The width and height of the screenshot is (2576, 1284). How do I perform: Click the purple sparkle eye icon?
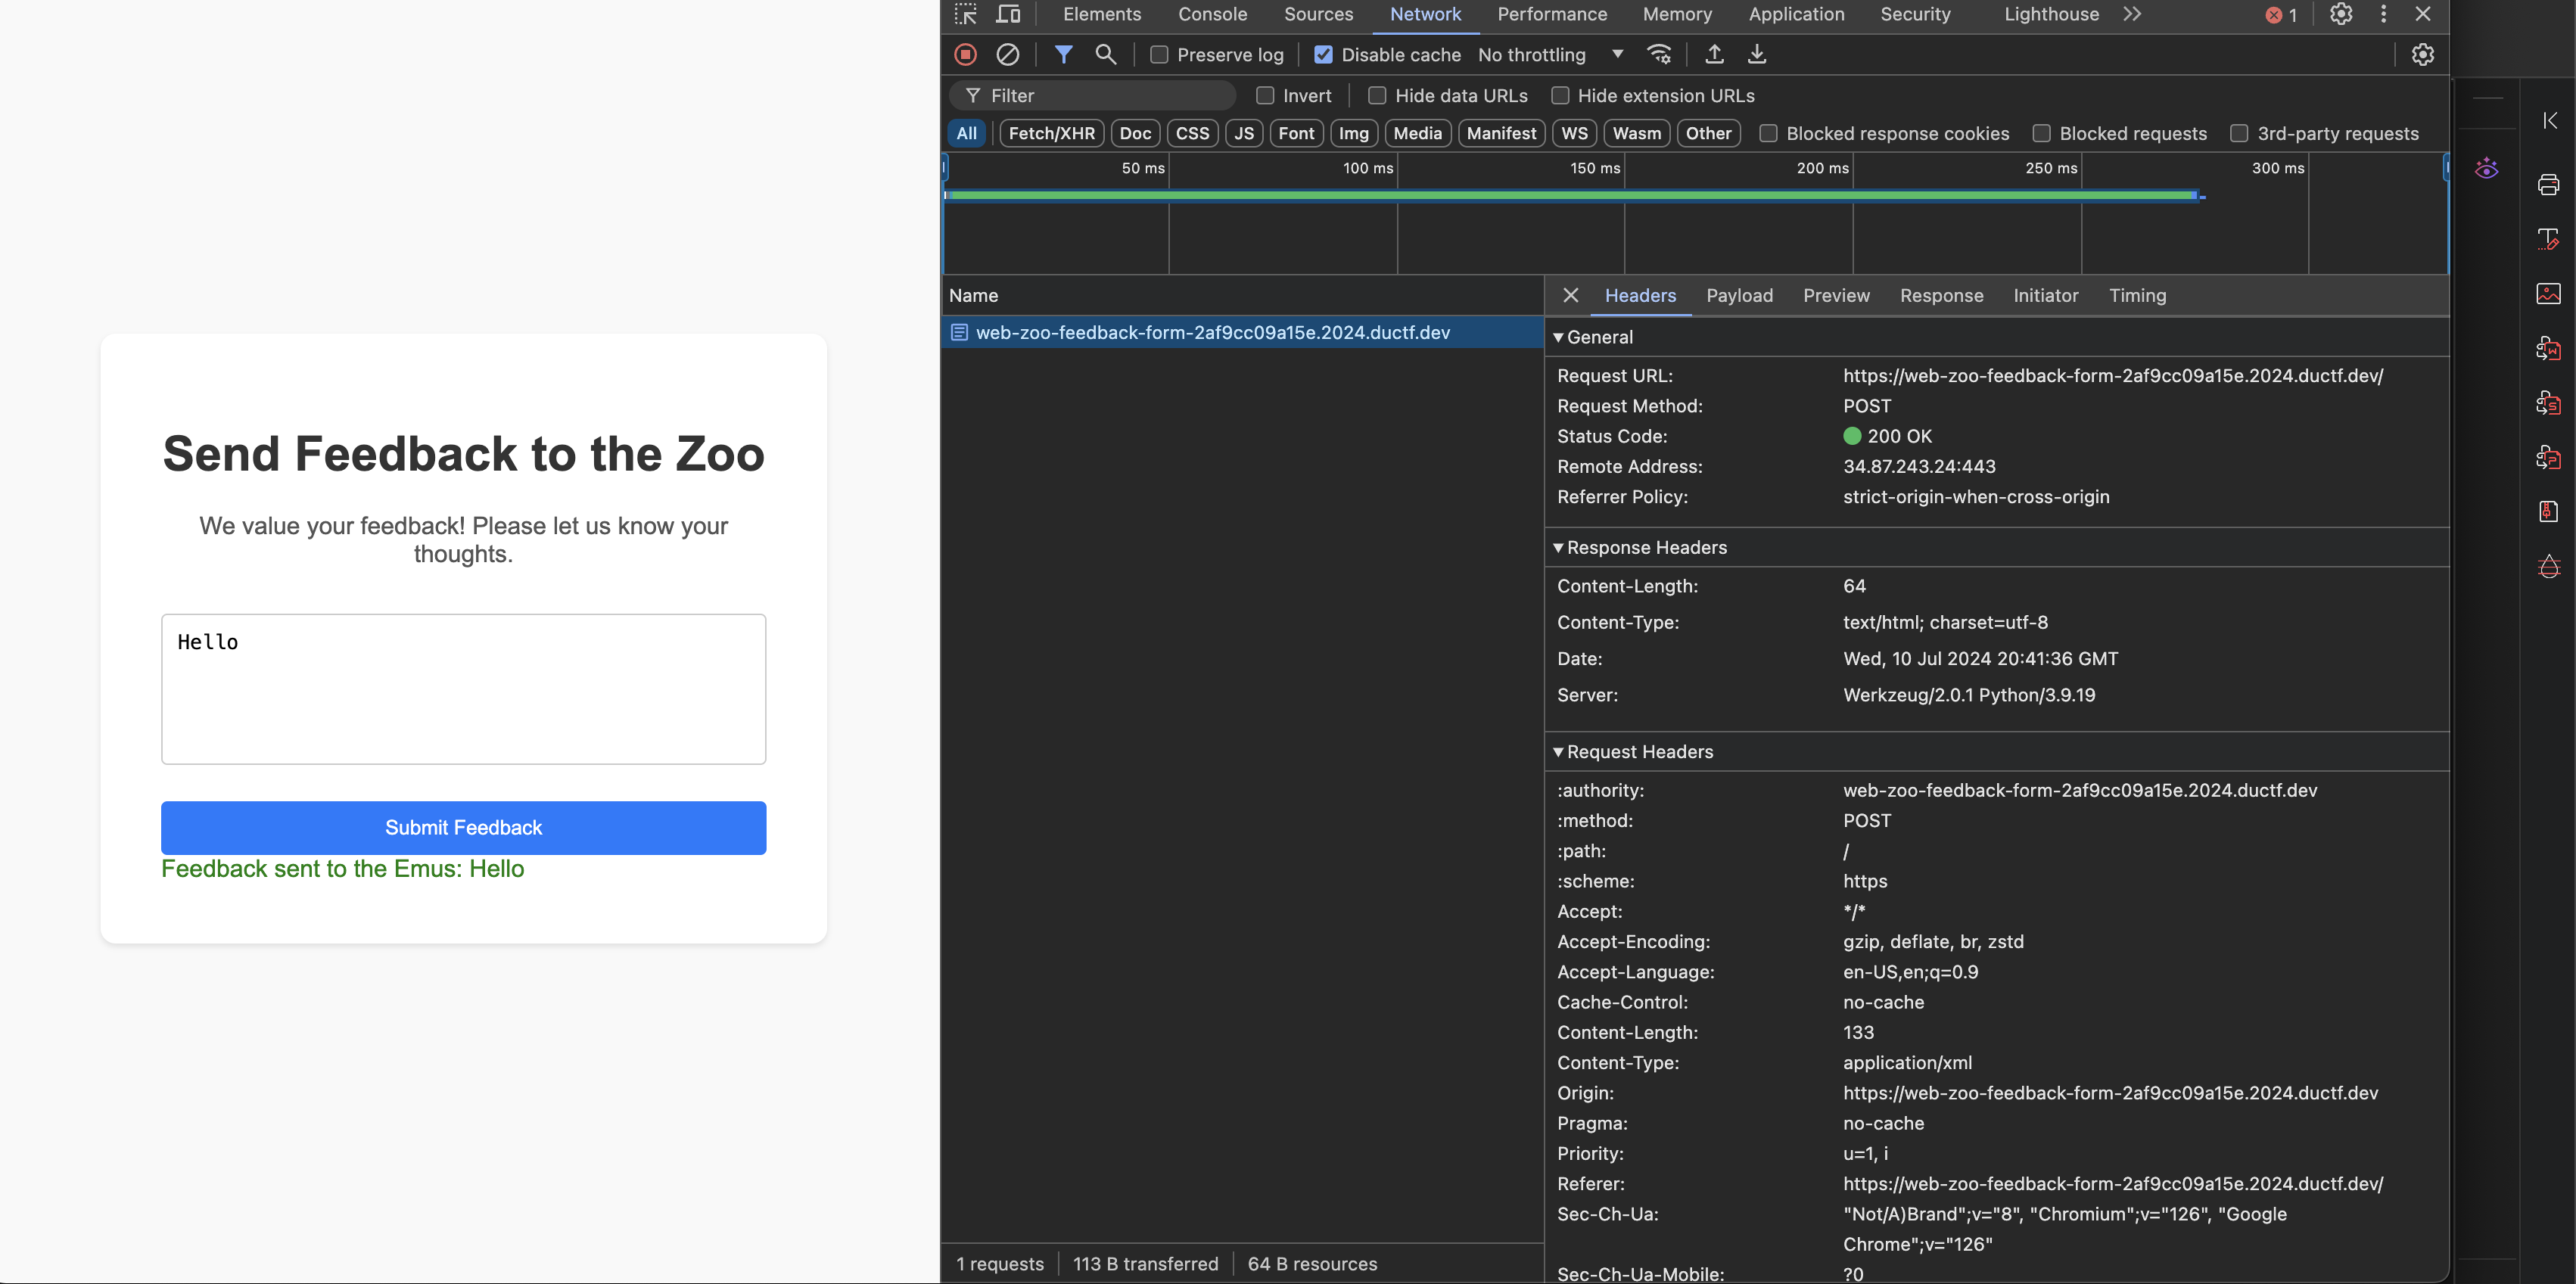[x=2487, y=168]
